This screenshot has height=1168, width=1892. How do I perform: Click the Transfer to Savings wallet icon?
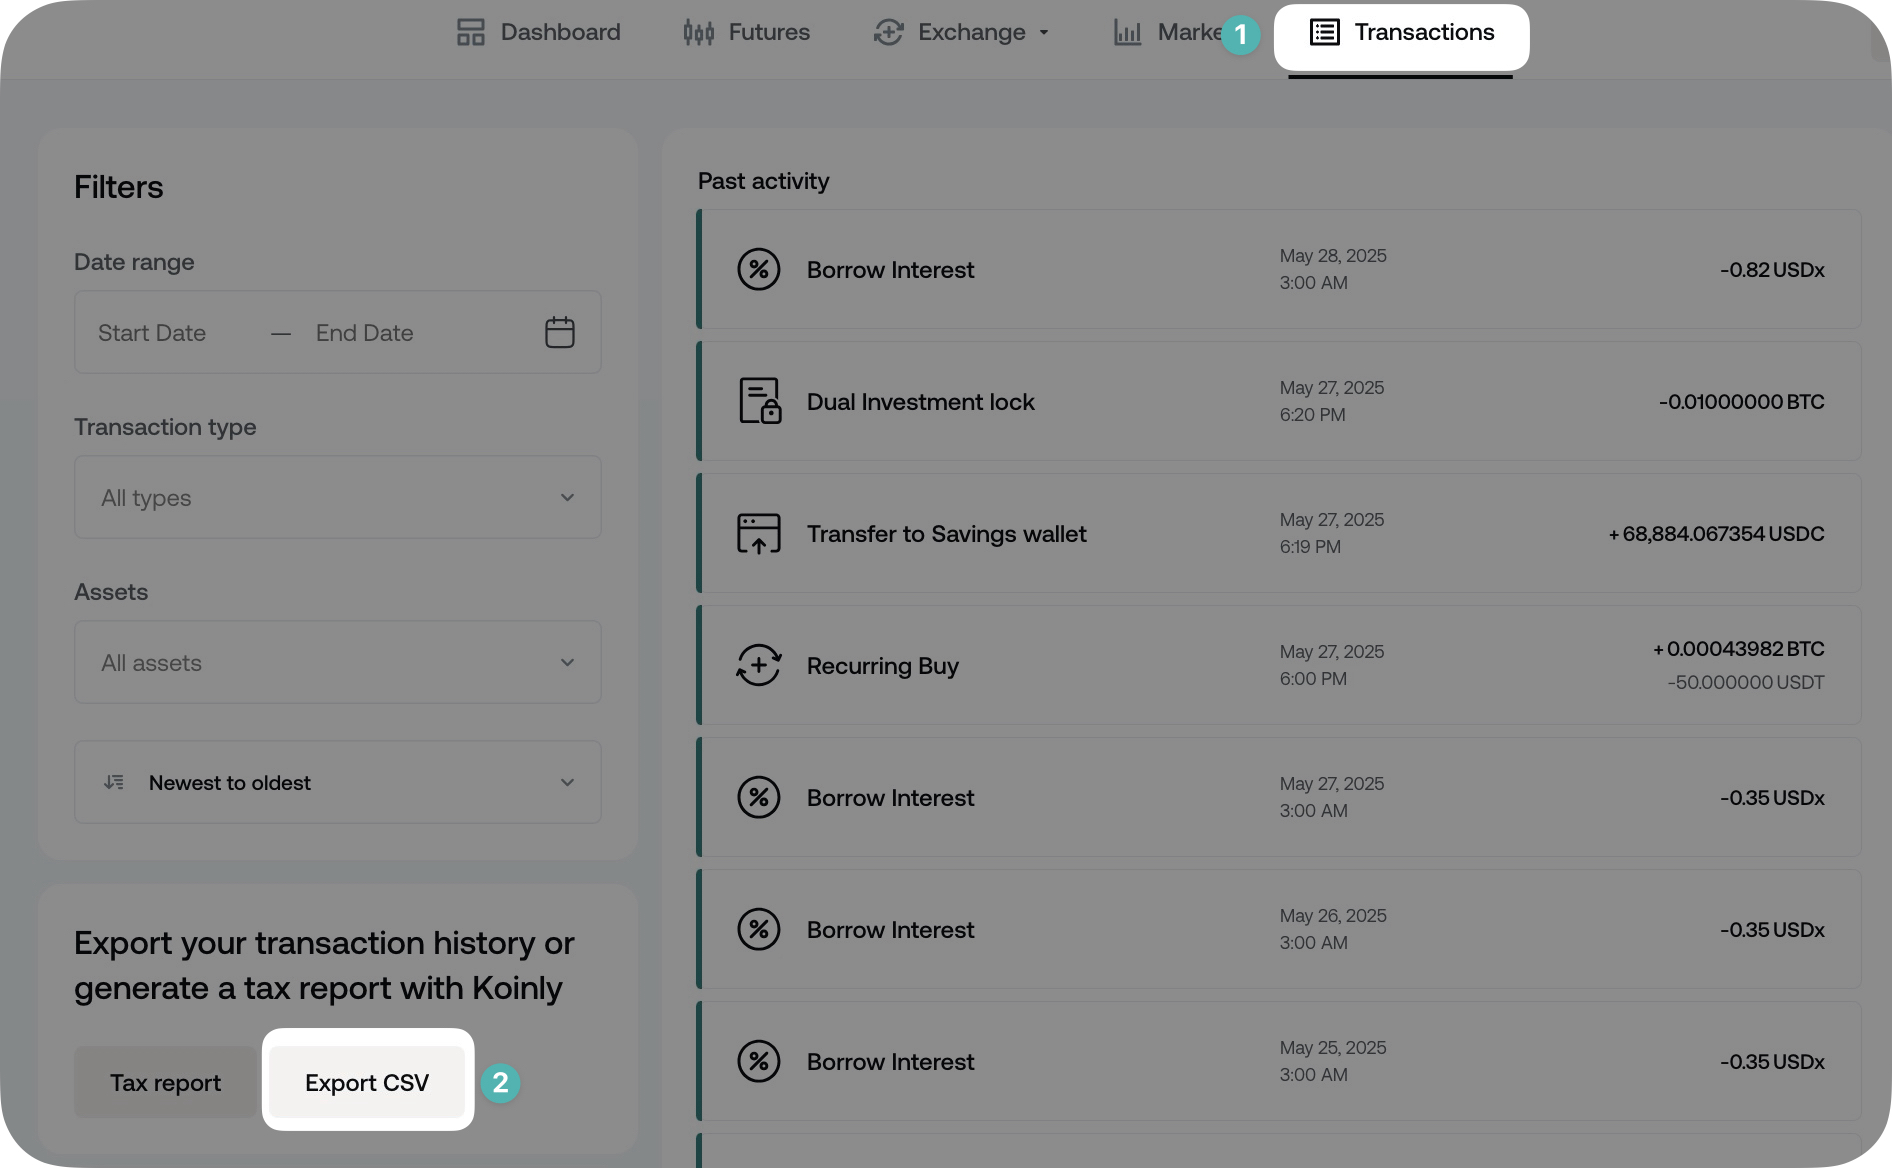click(758, 534)
